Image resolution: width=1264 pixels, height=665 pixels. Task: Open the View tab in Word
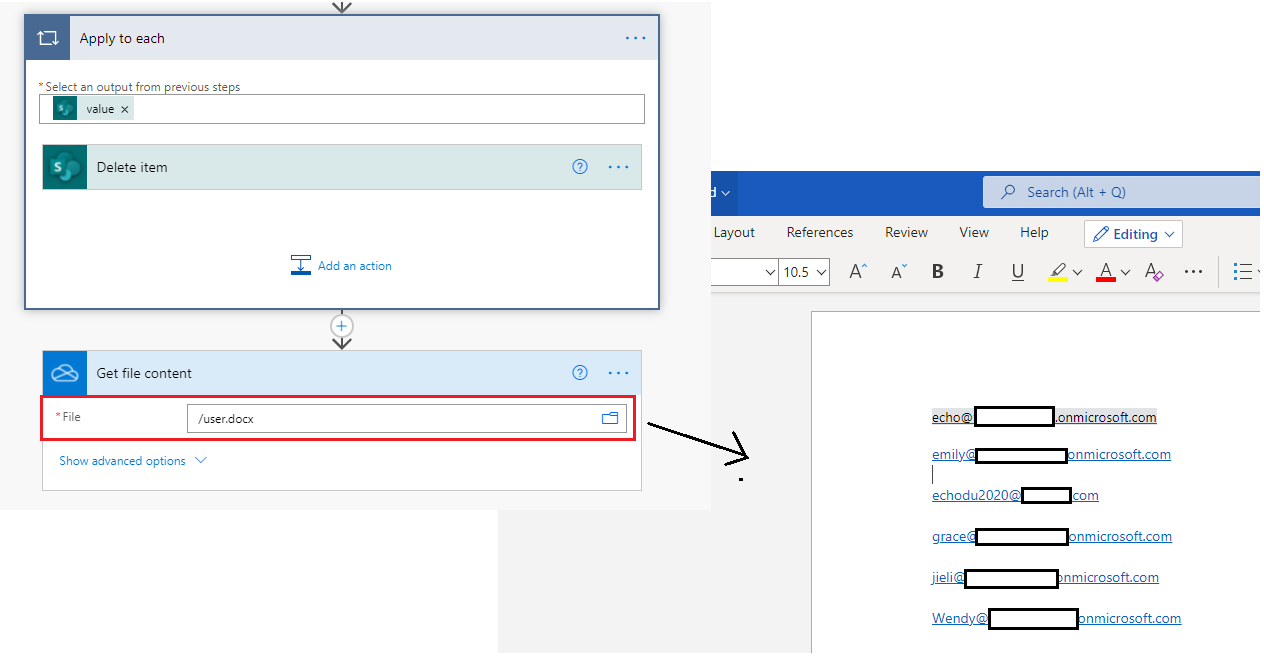[x=974, y=232]
